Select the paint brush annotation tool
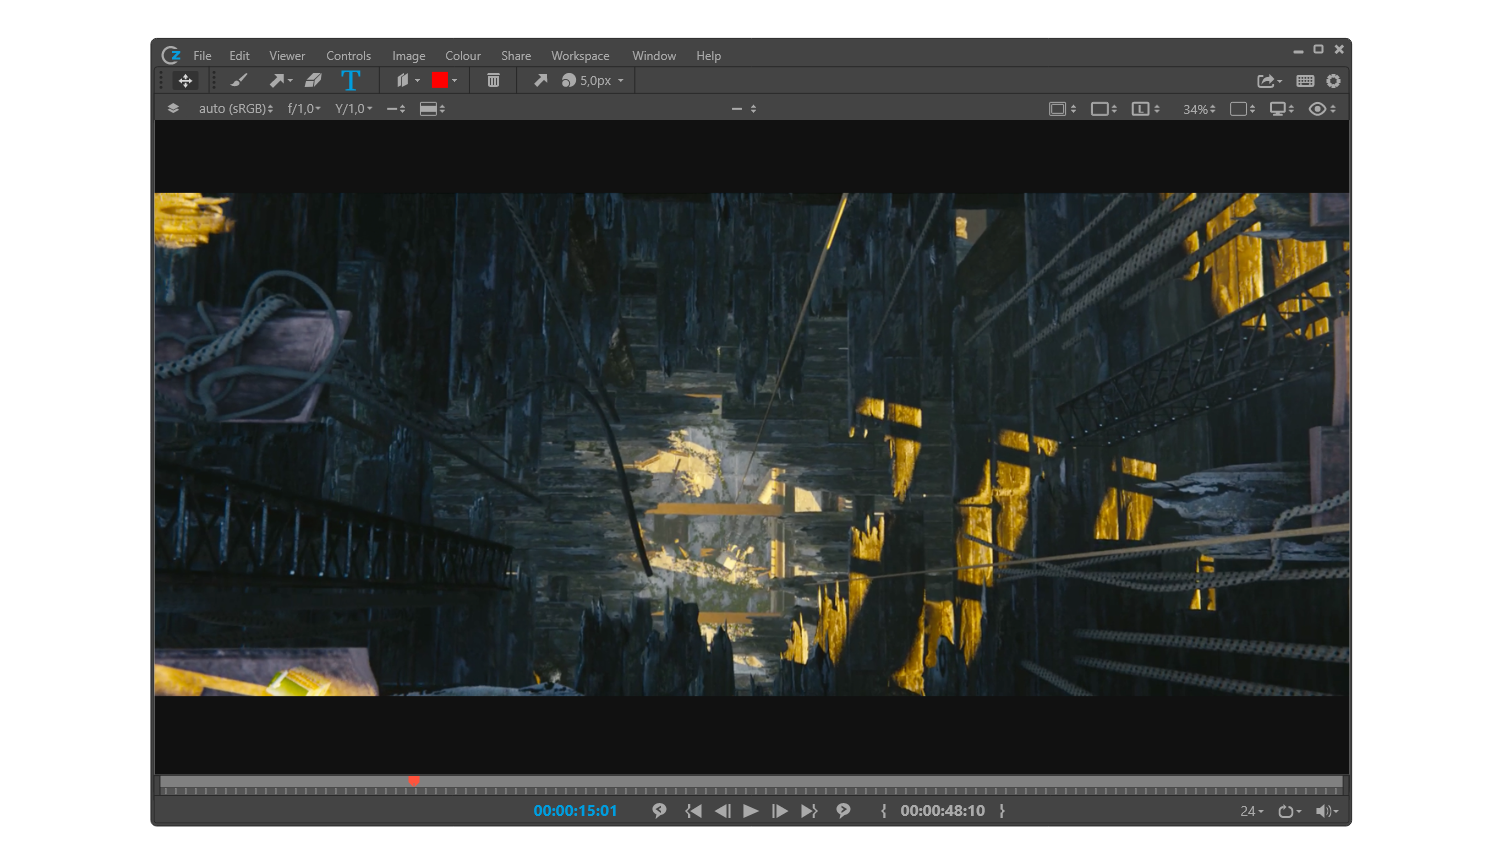Viewport: 1496px width, 866px height. point(238,81)
